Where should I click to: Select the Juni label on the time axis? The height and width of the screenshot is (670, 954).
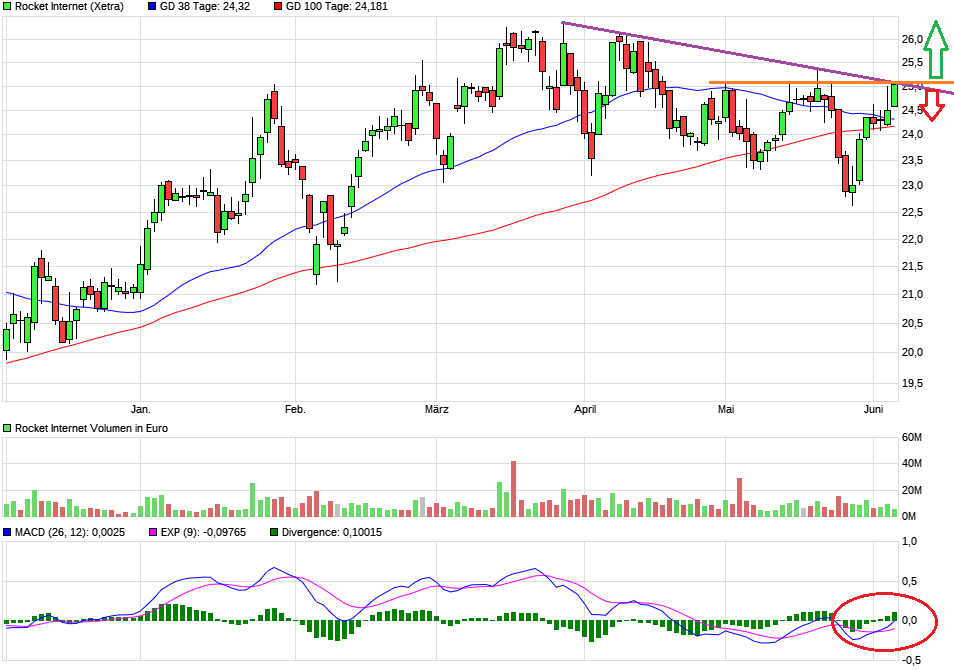point(874,409)
